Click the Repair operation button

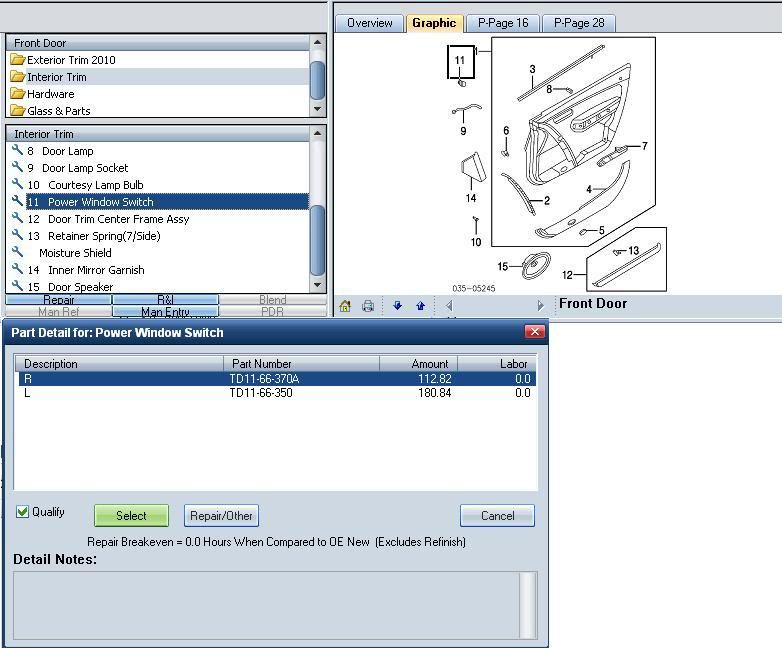(x=58, y=299)
